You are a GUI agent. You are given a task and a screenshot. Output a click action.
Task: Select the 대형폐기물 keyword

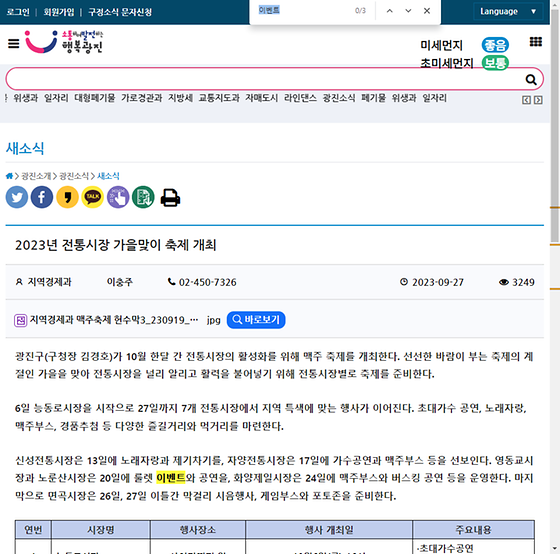point(95,98)
